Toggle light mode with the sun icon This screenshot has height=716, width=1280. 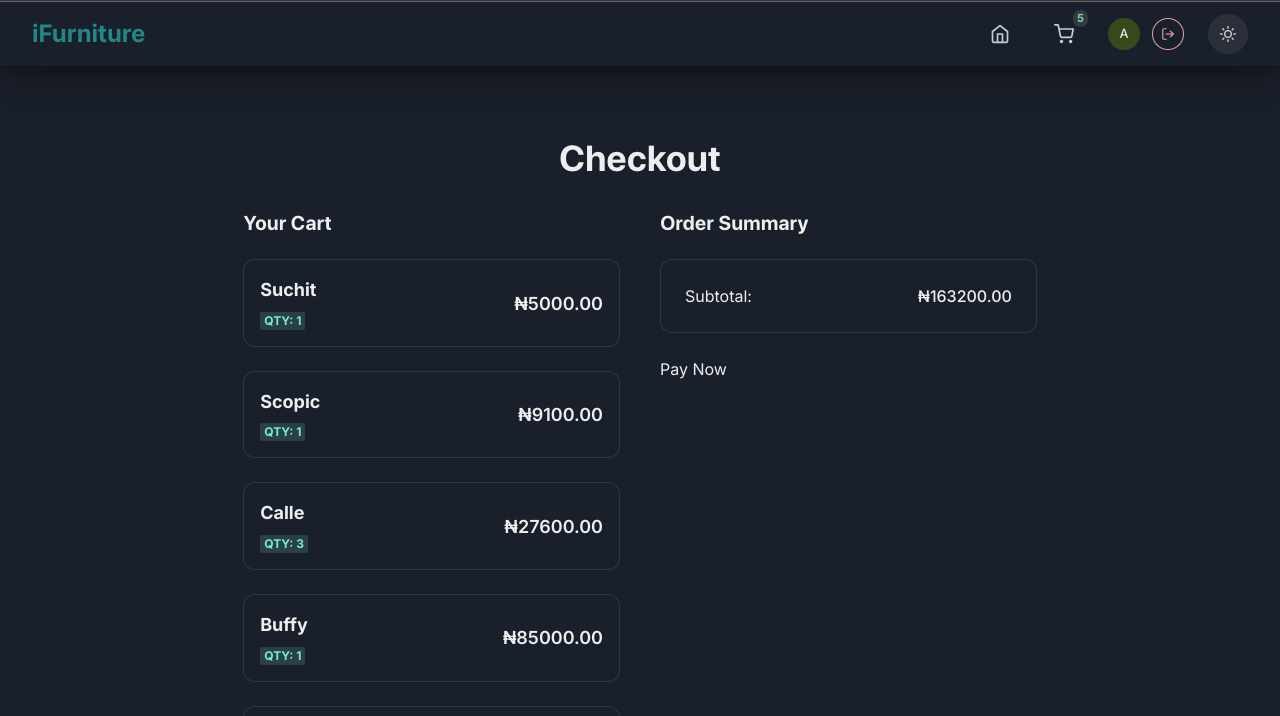(1227, 34)
